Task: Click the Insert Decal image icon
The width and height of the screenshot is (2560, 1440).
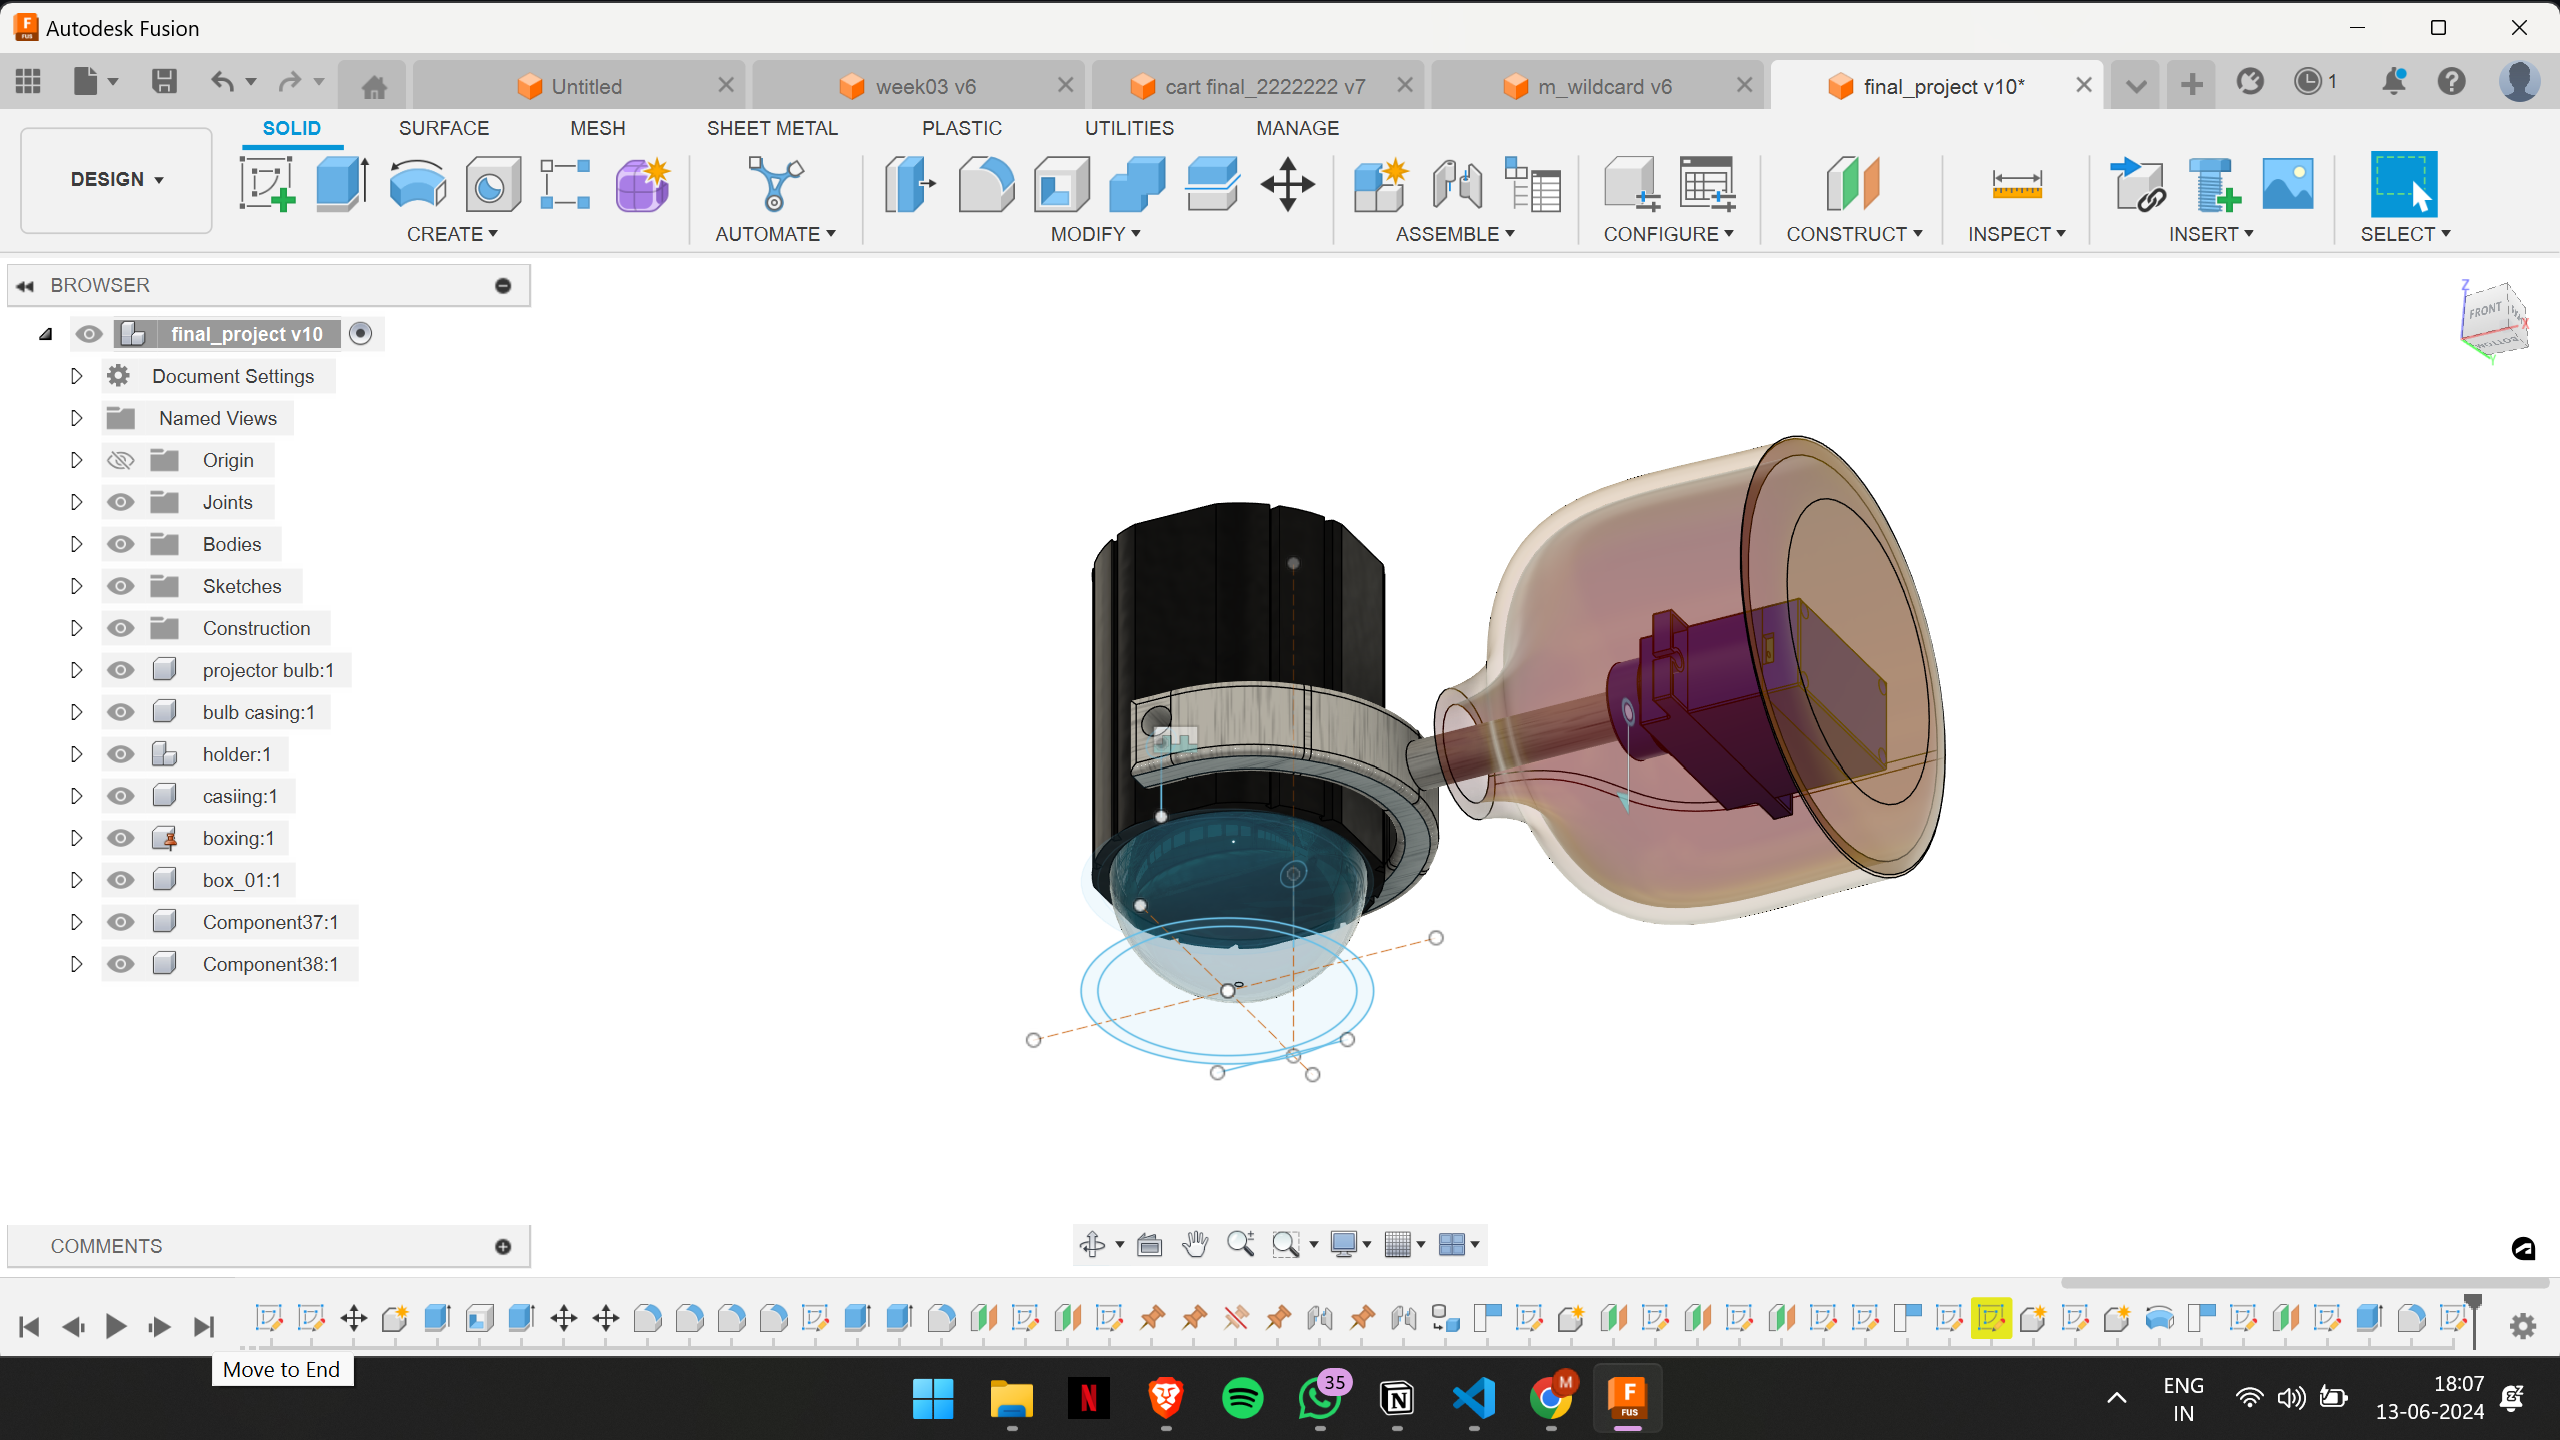Action: pos(2288,184)
